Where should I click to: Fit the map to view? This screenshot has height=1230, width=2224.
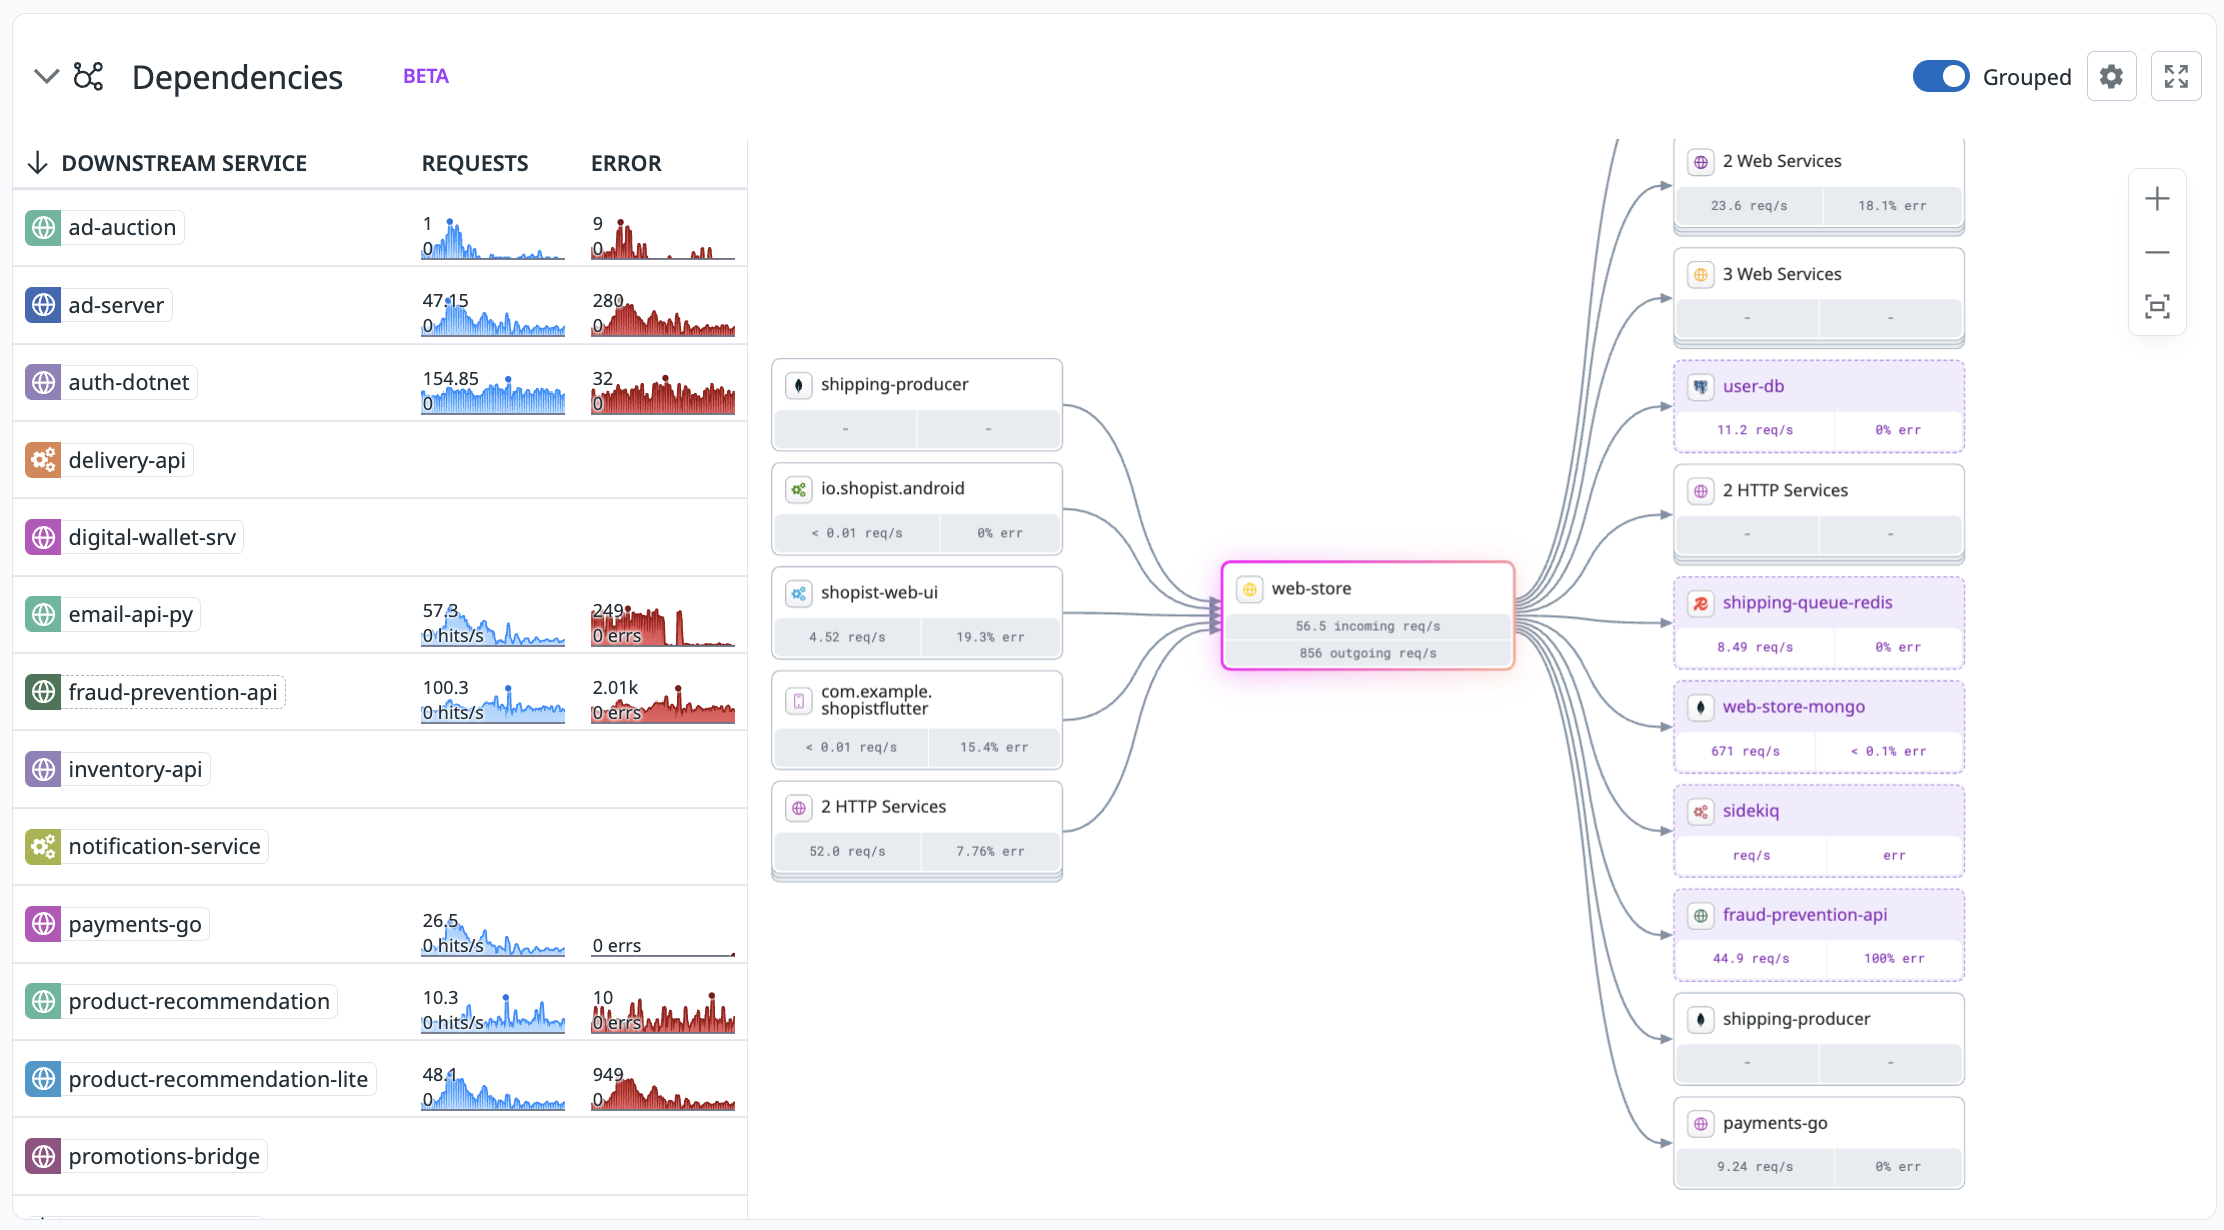pyautogui.click(x=2157, y=307)
